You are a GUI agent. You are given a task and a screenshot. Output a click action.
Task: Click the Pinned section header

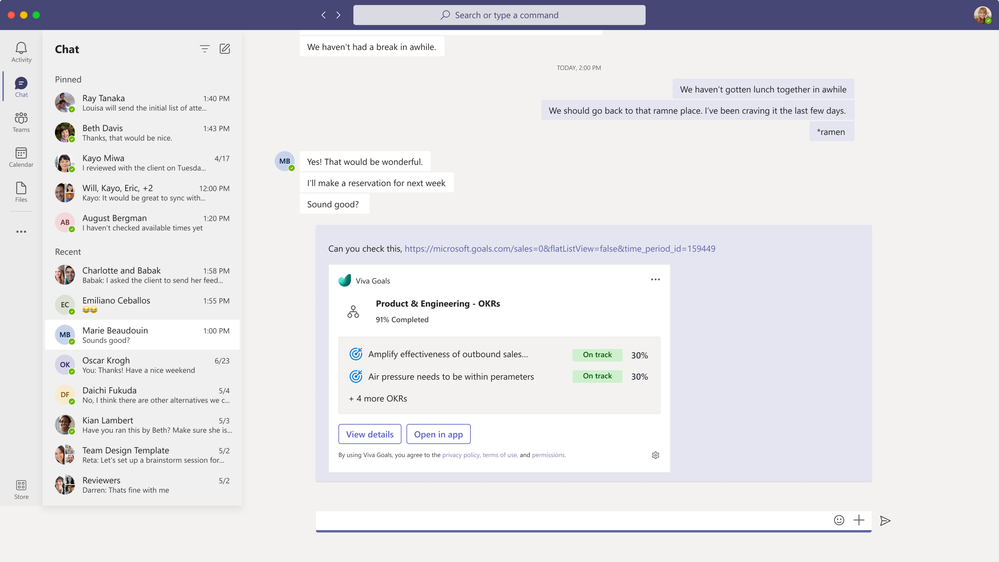click(68, 79)
